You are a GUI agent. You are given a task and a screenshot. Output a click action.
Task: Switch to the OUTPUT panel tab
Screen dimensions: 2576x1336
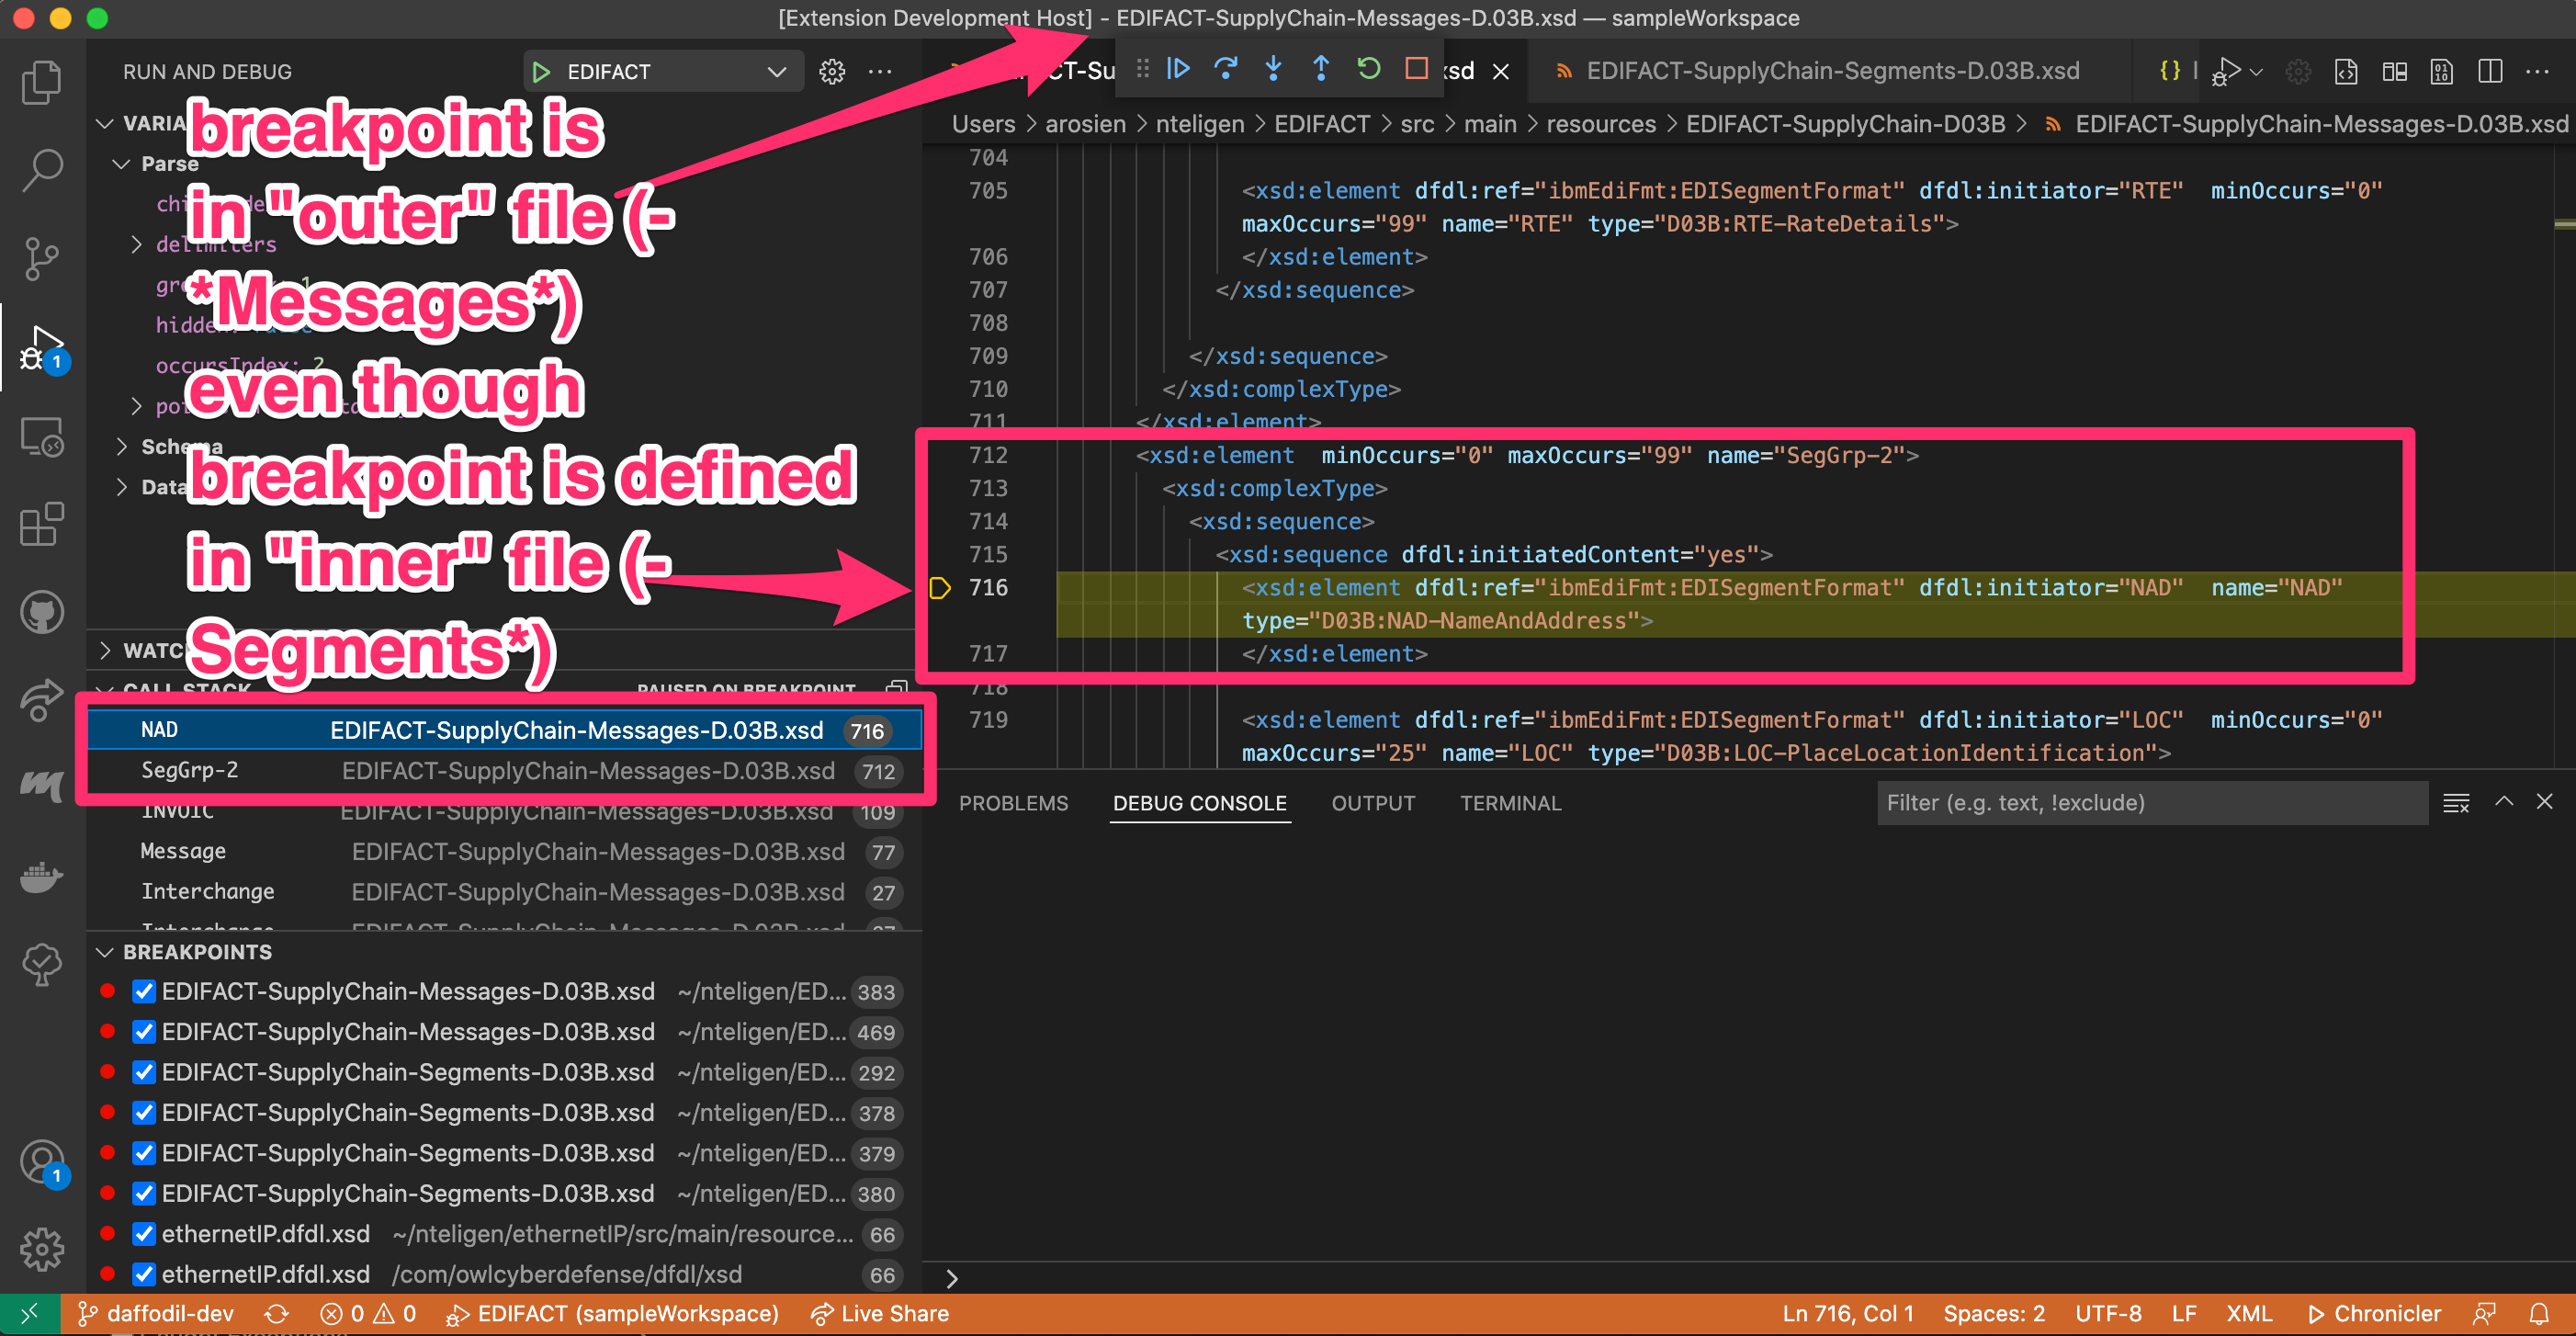[1373, 802]
